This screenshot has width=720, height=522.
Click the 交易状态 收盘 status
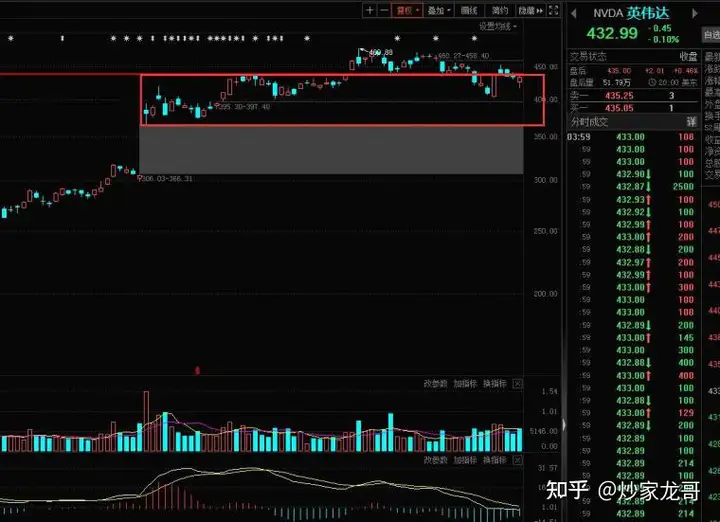tap(633, 56)
